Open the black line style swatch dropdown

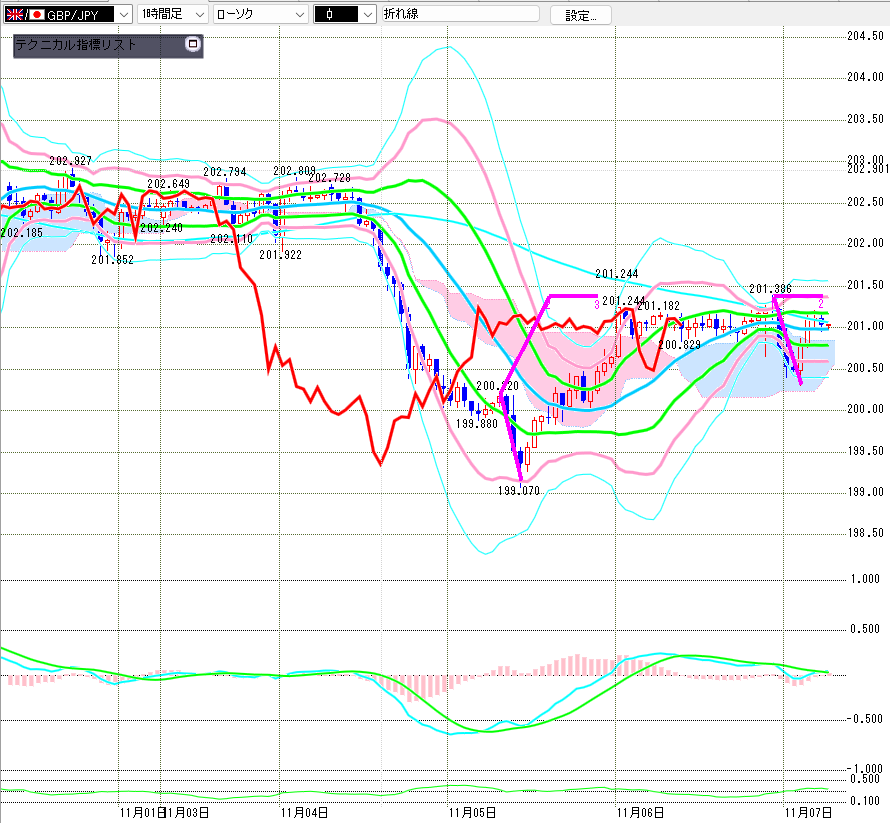tap(367, 15)
